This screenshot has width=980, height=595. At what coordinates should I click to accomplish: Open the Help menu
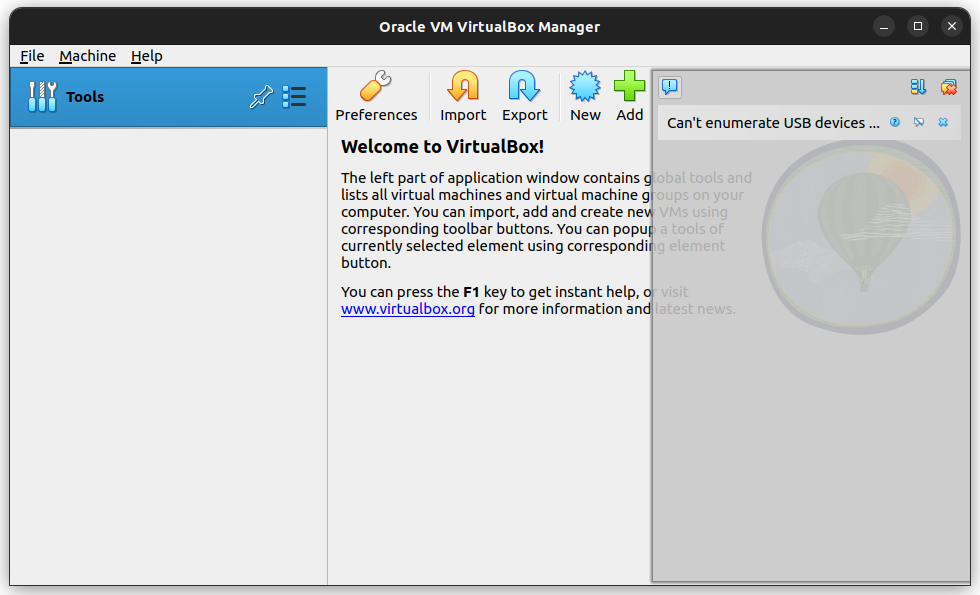tap(147, 56)
